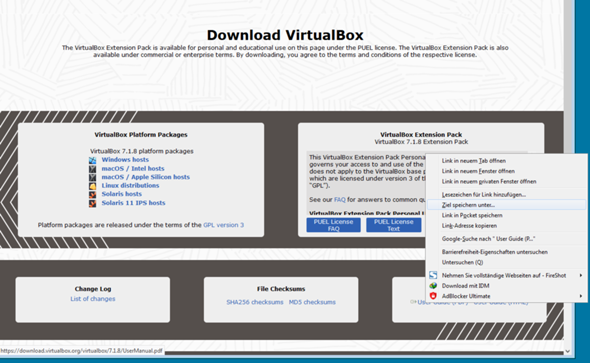590x363 pixels.
Task: Click the Solaris hosts icon
Action: point(93,195)
